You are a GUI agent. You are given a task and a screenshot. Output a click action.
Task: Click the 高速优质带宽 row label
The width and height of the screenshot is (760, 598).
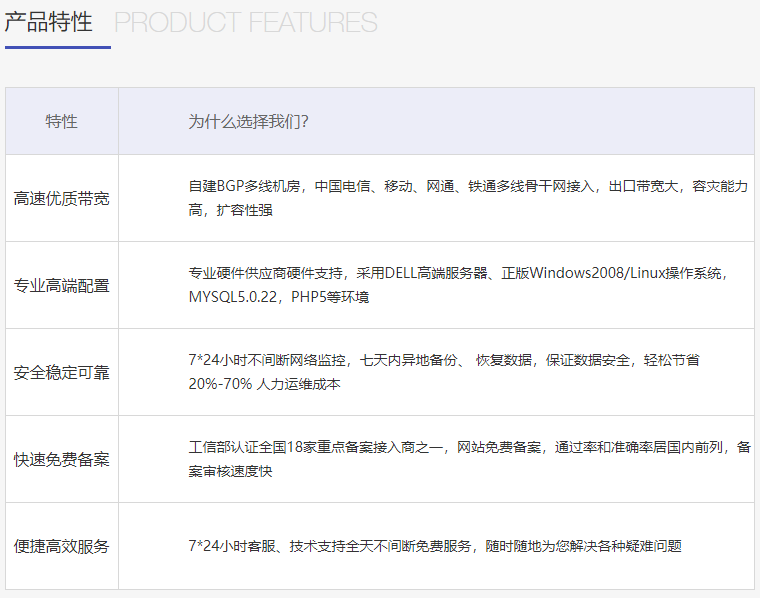(x=61, y=198)
